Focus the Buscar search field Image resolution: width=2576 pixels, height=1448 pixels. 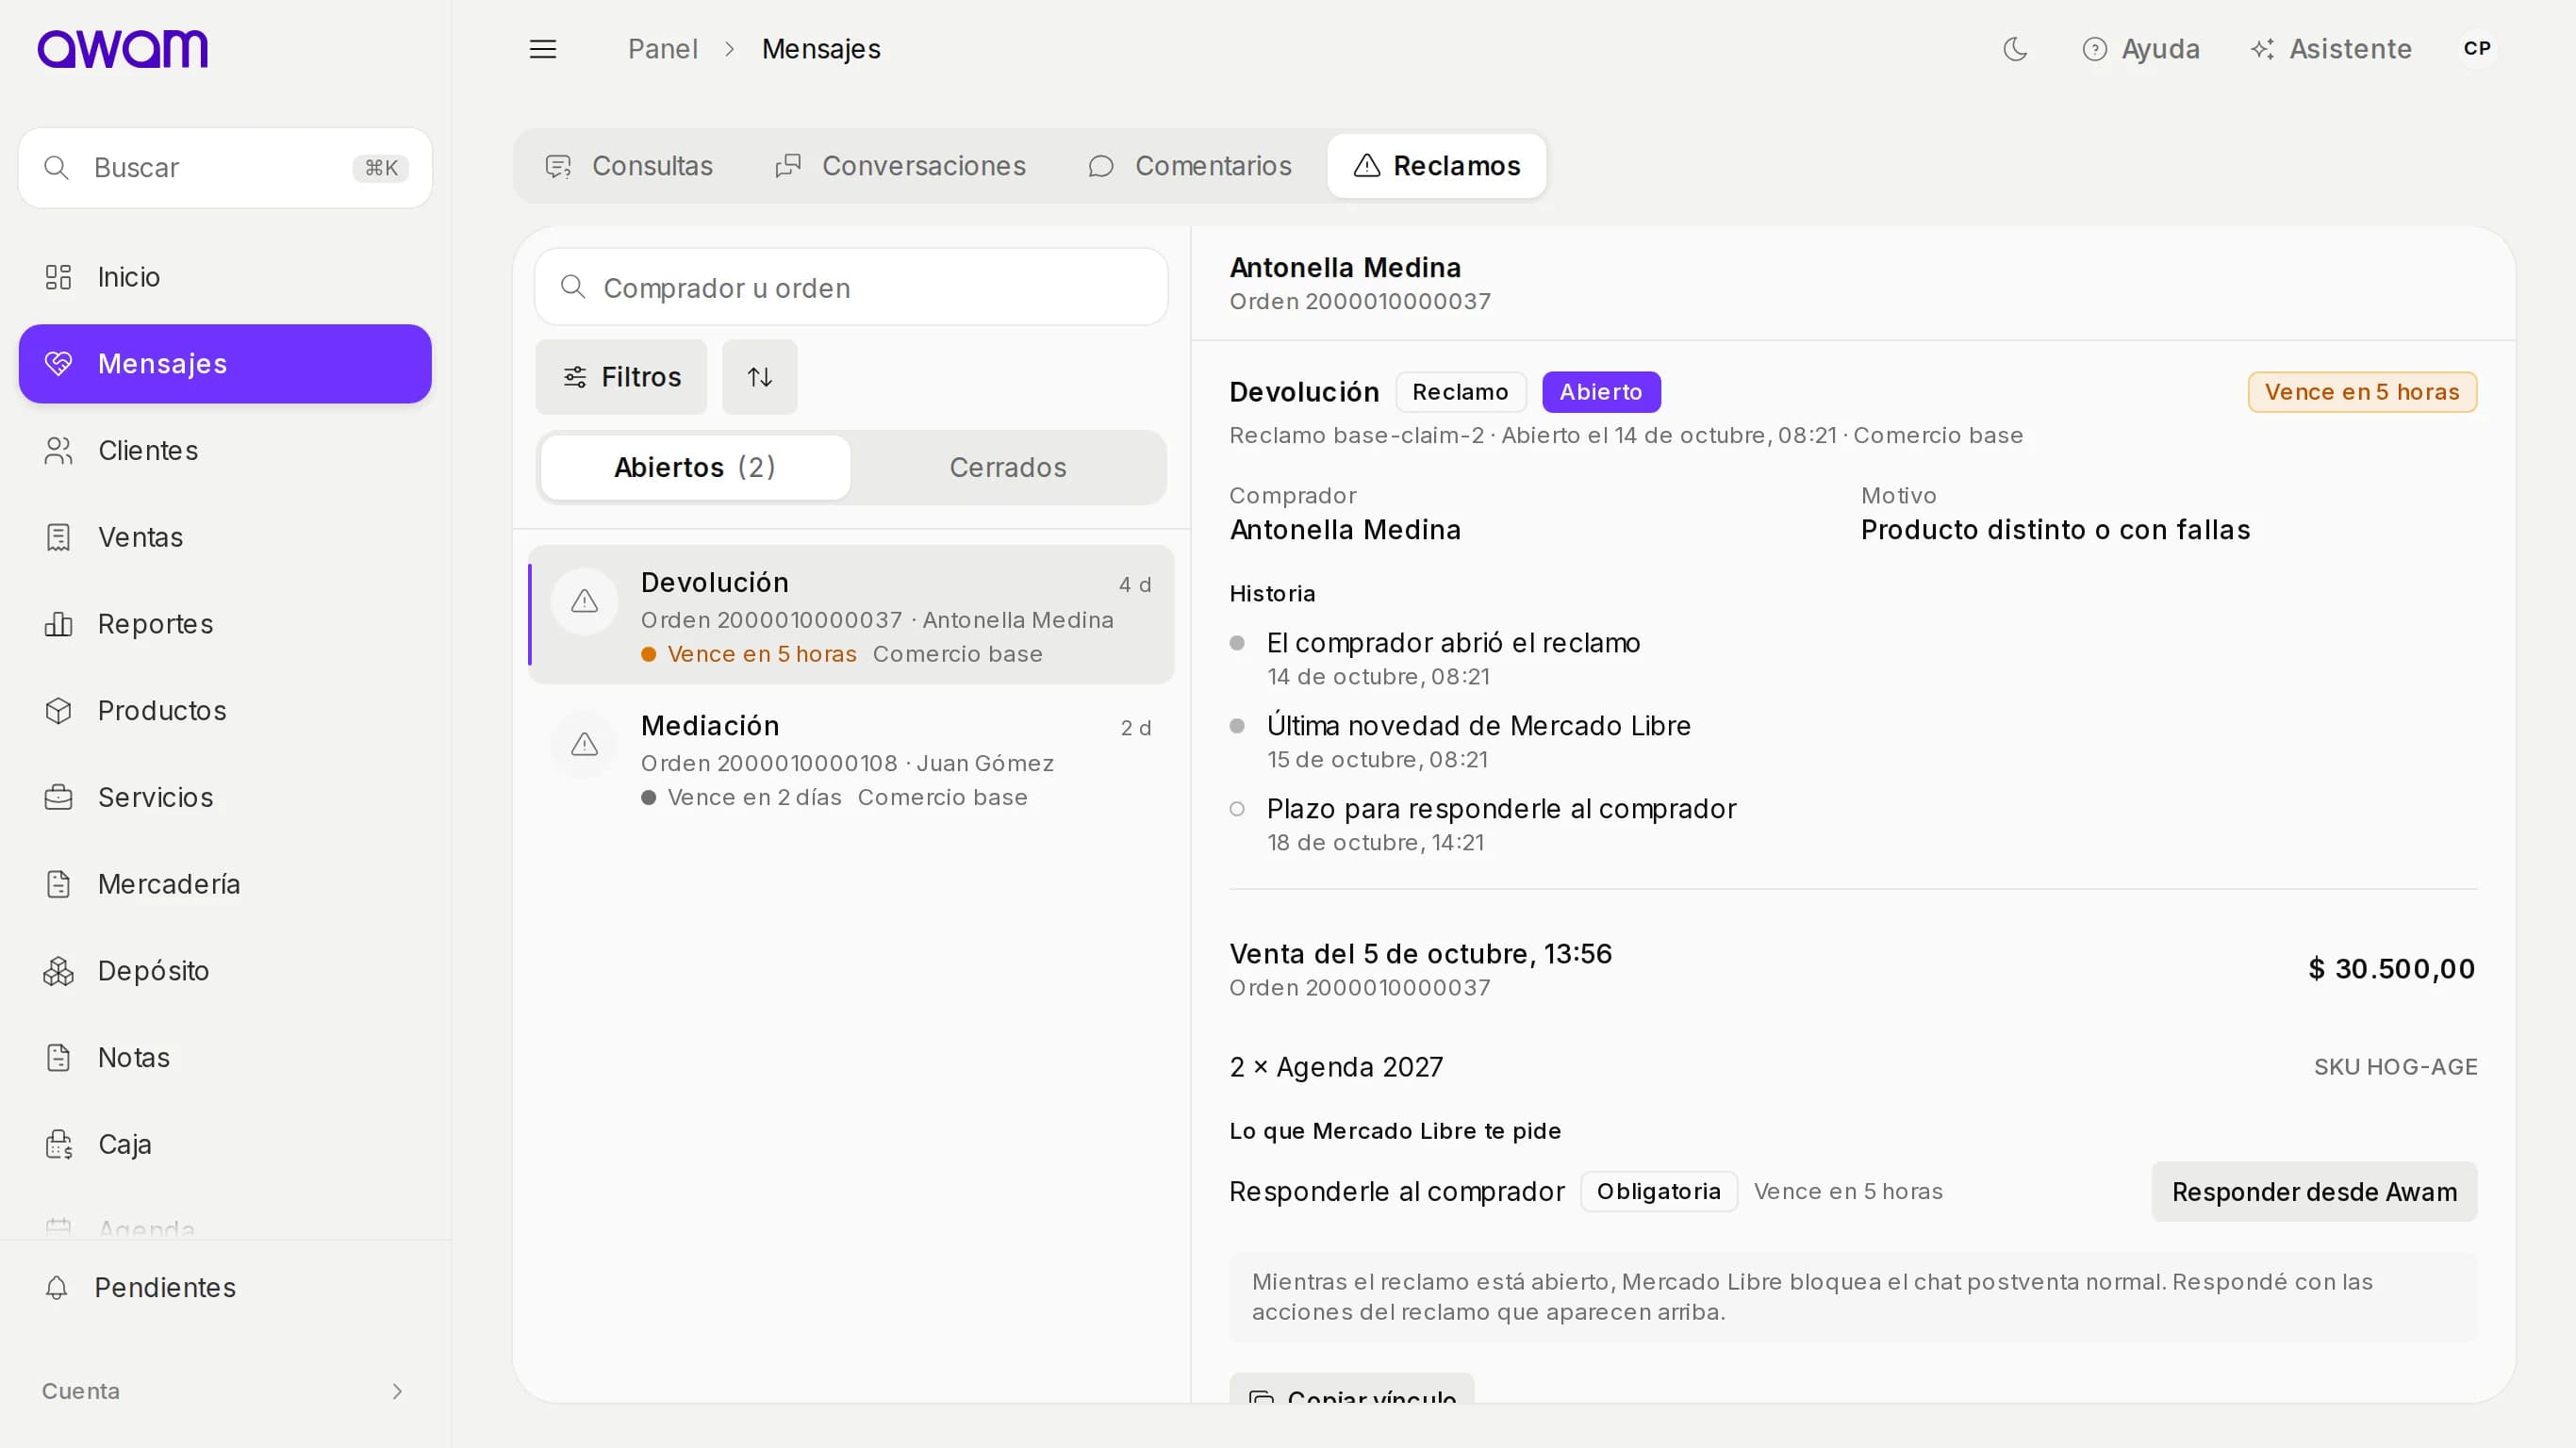tap(225, 168)
